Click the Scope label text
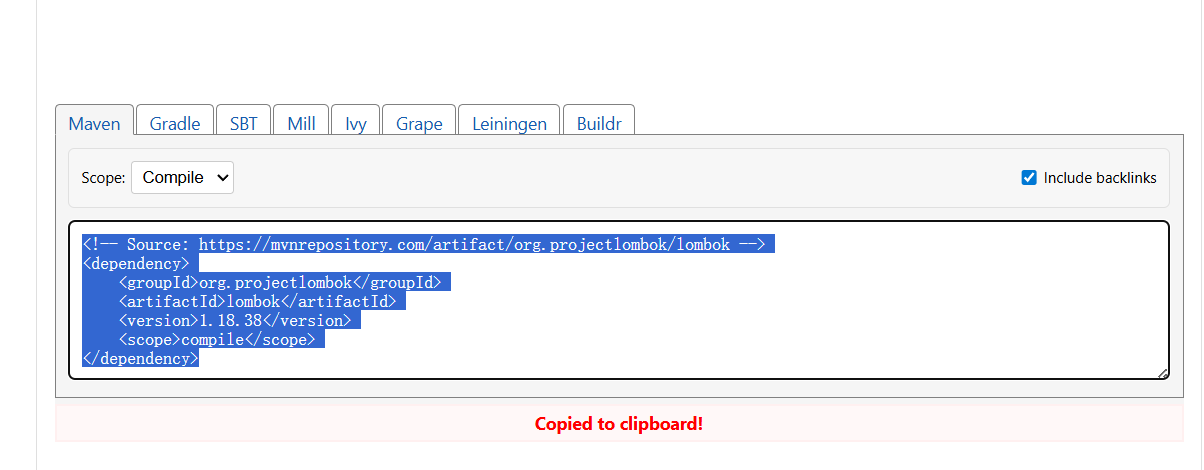The height and width of the screenshot is (470, 1204). click(x=103, y=178)
